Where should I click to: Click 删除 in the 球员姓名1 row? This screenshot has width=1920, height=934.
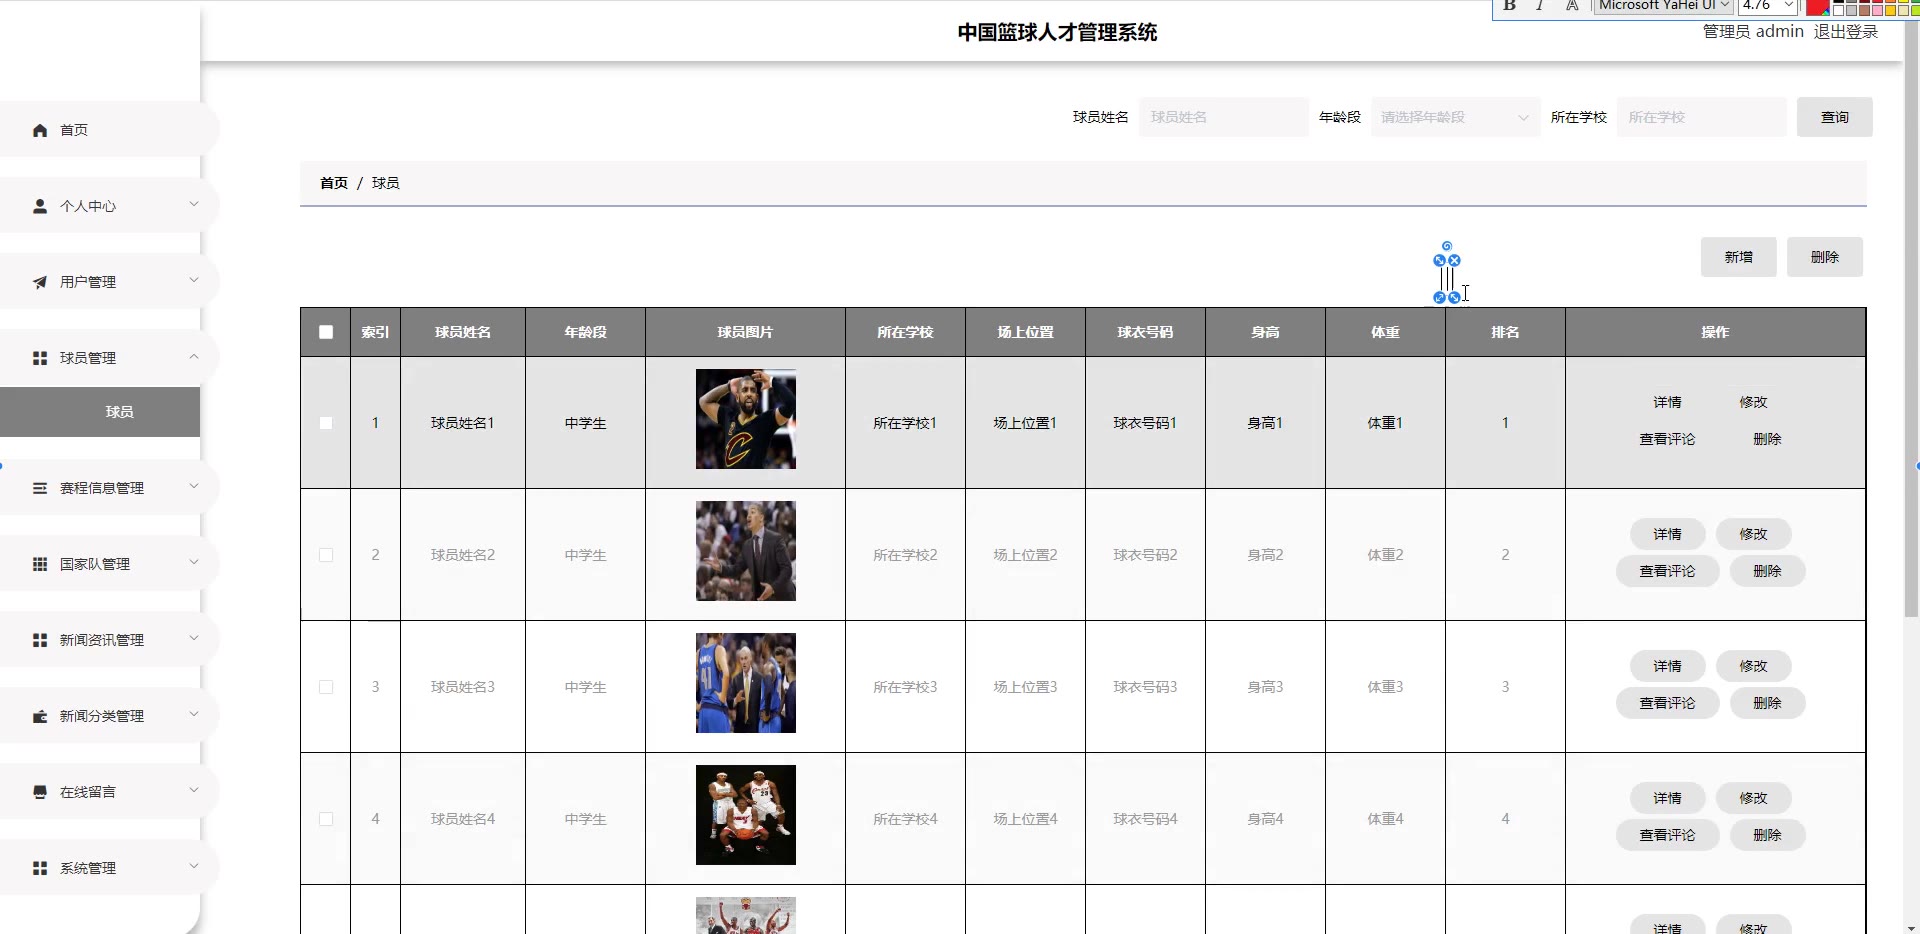[x=1767, y=439]
